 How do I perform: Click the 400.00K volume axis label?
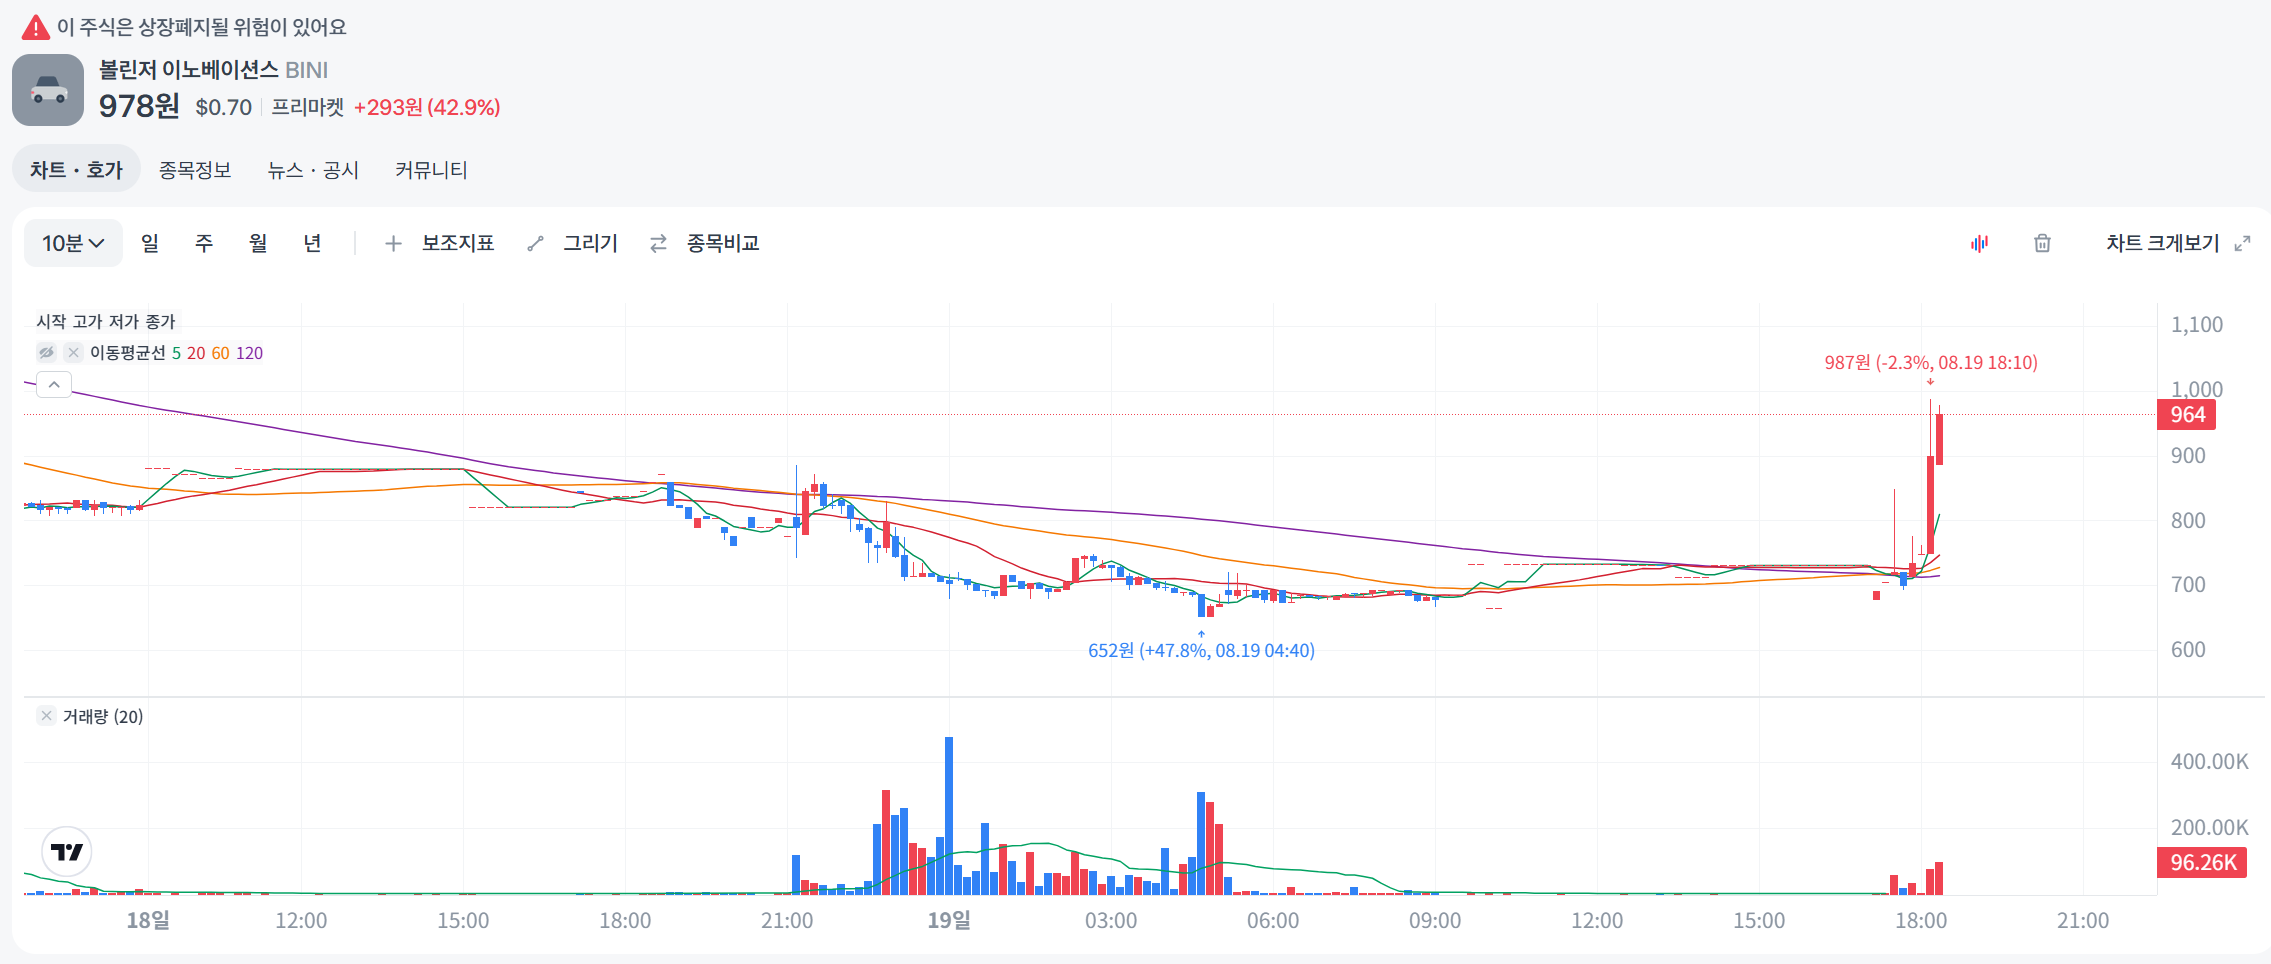tap(2209, 762)
